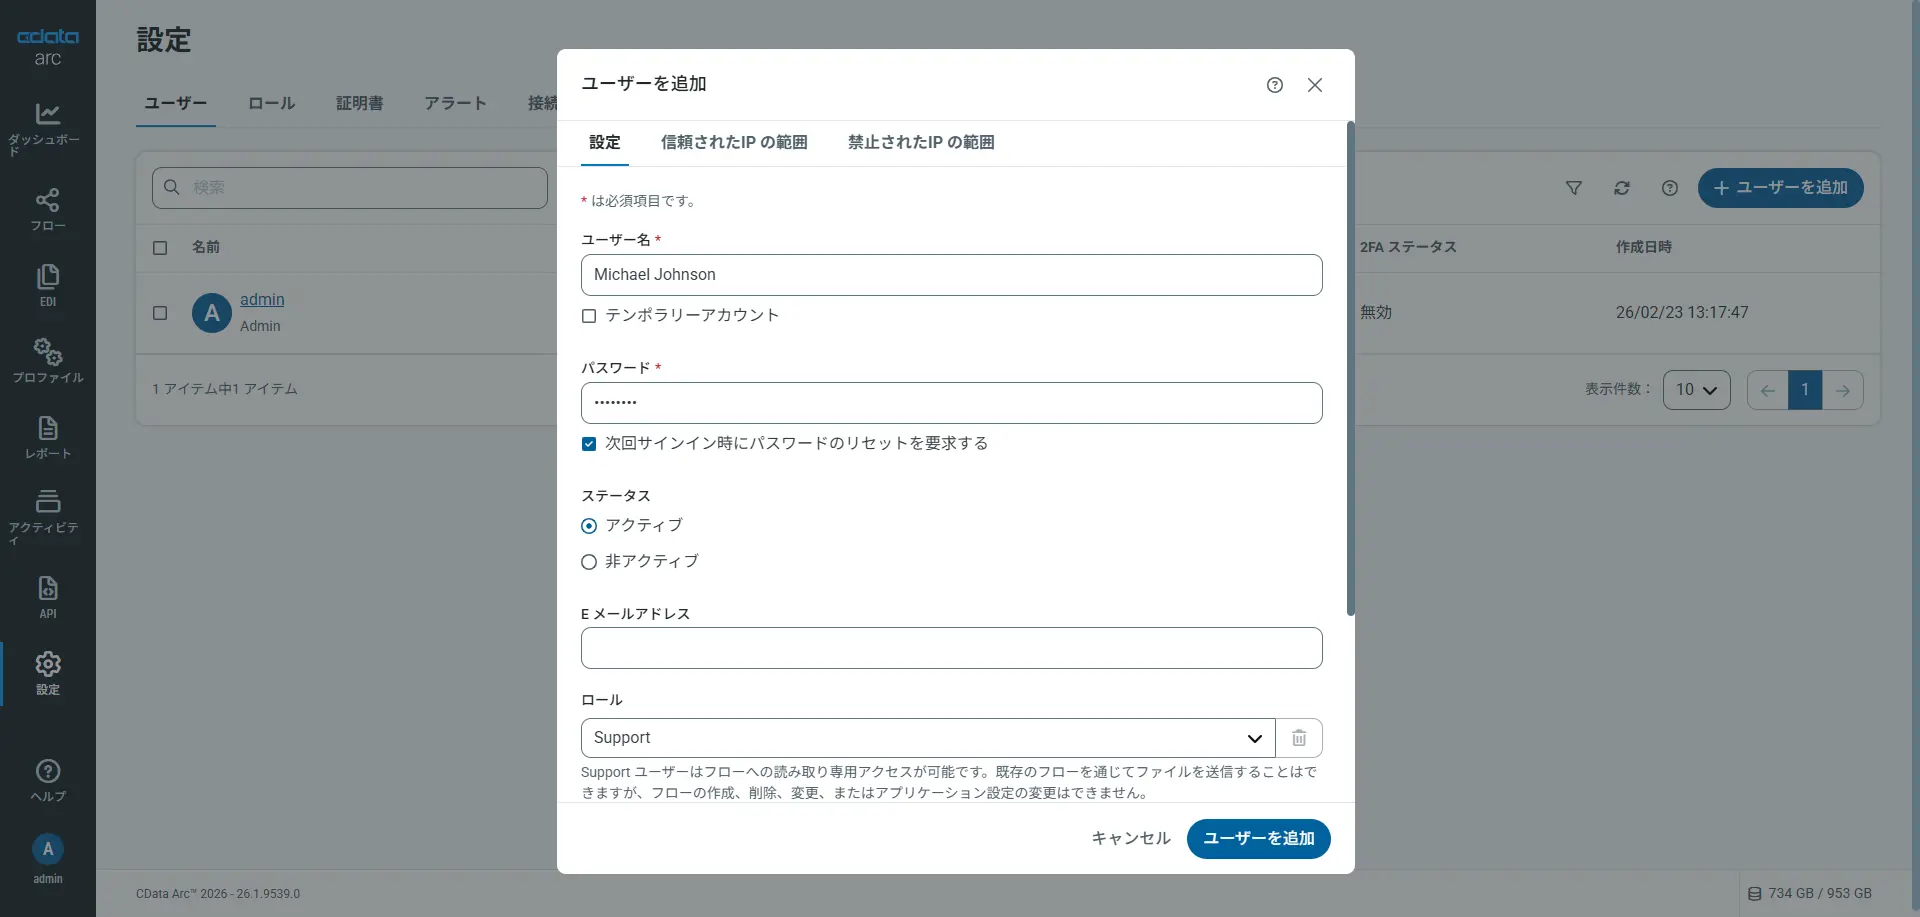Click the trash icon beside Support role

click(x=1299, y=738)
